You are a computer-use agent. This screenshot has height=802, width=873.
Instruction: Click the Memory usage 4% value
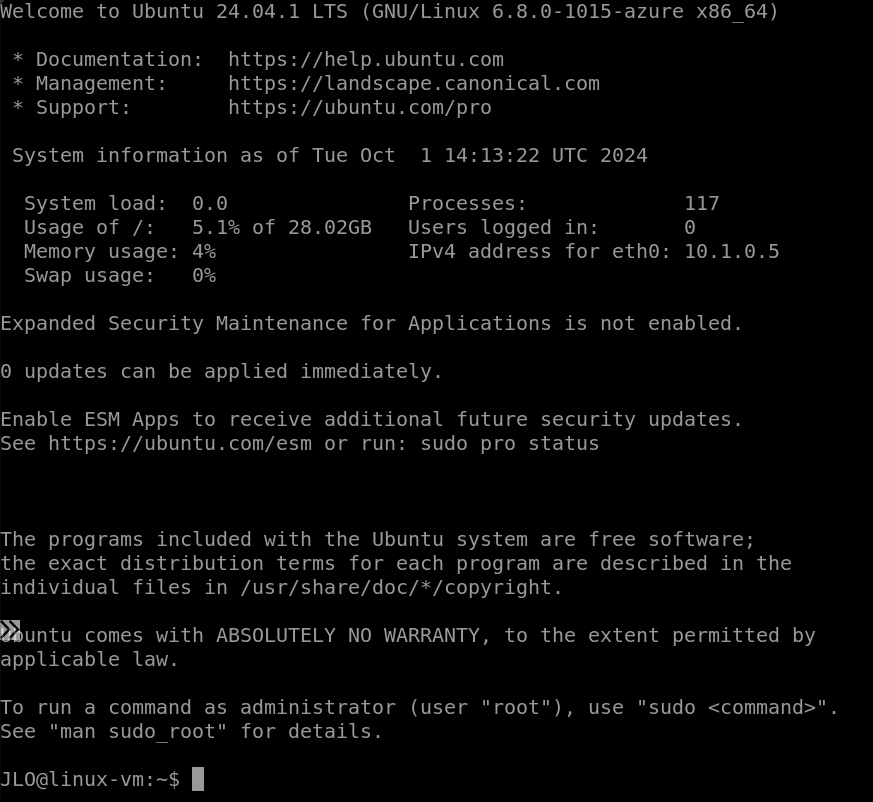[204, 252]
